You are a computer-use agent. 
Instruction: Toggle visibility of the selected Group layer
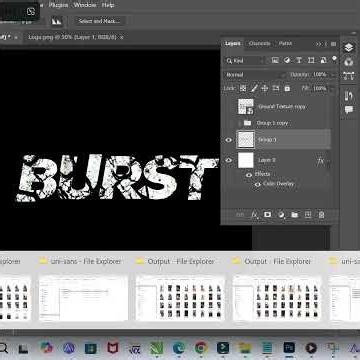click(x=228, y=140)
